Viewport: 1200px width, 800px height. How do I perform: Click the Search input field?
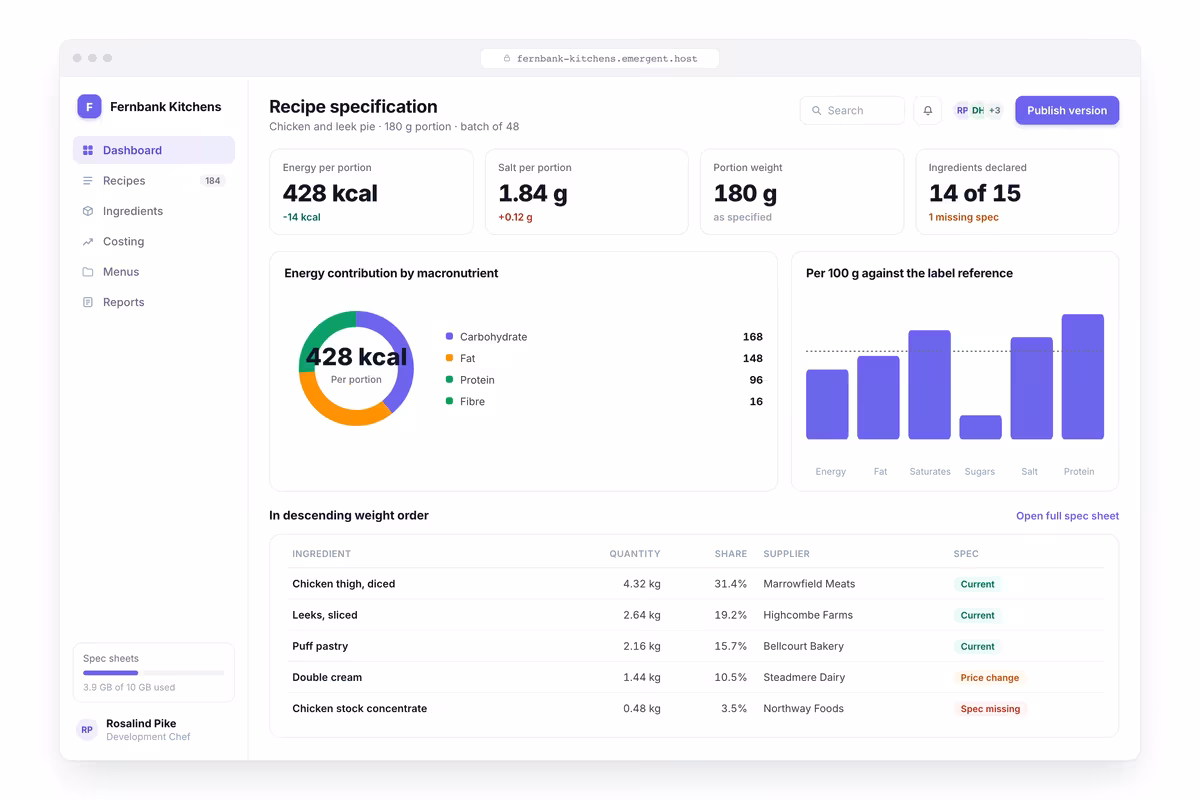tap(852, 111)
